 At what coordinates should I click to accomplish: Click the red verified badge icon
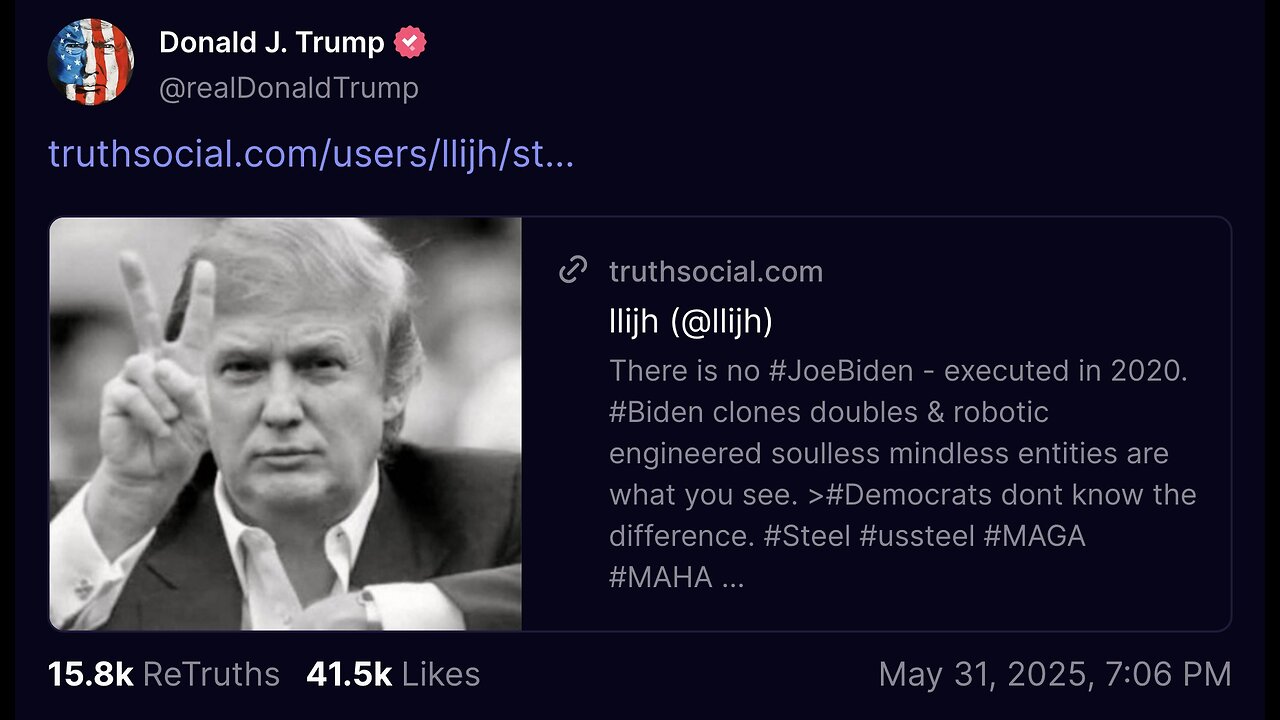point(410,43)
